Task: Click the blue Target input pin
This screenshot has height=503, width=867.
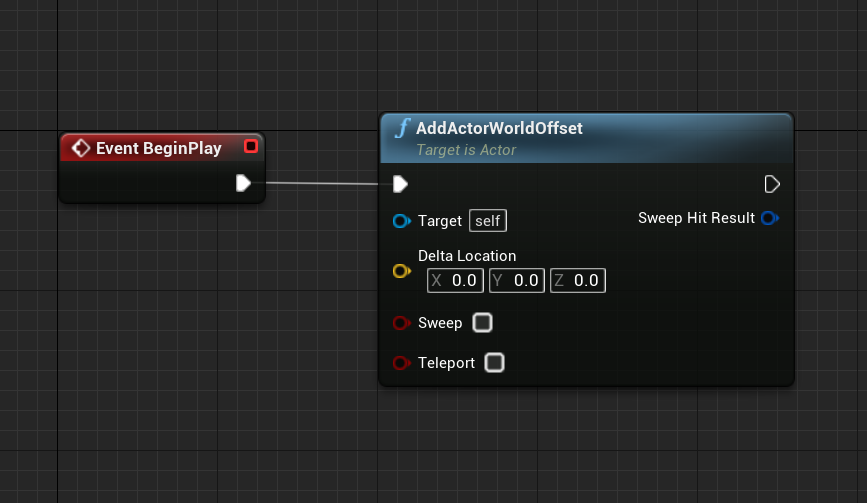Action: coord(401,221)
